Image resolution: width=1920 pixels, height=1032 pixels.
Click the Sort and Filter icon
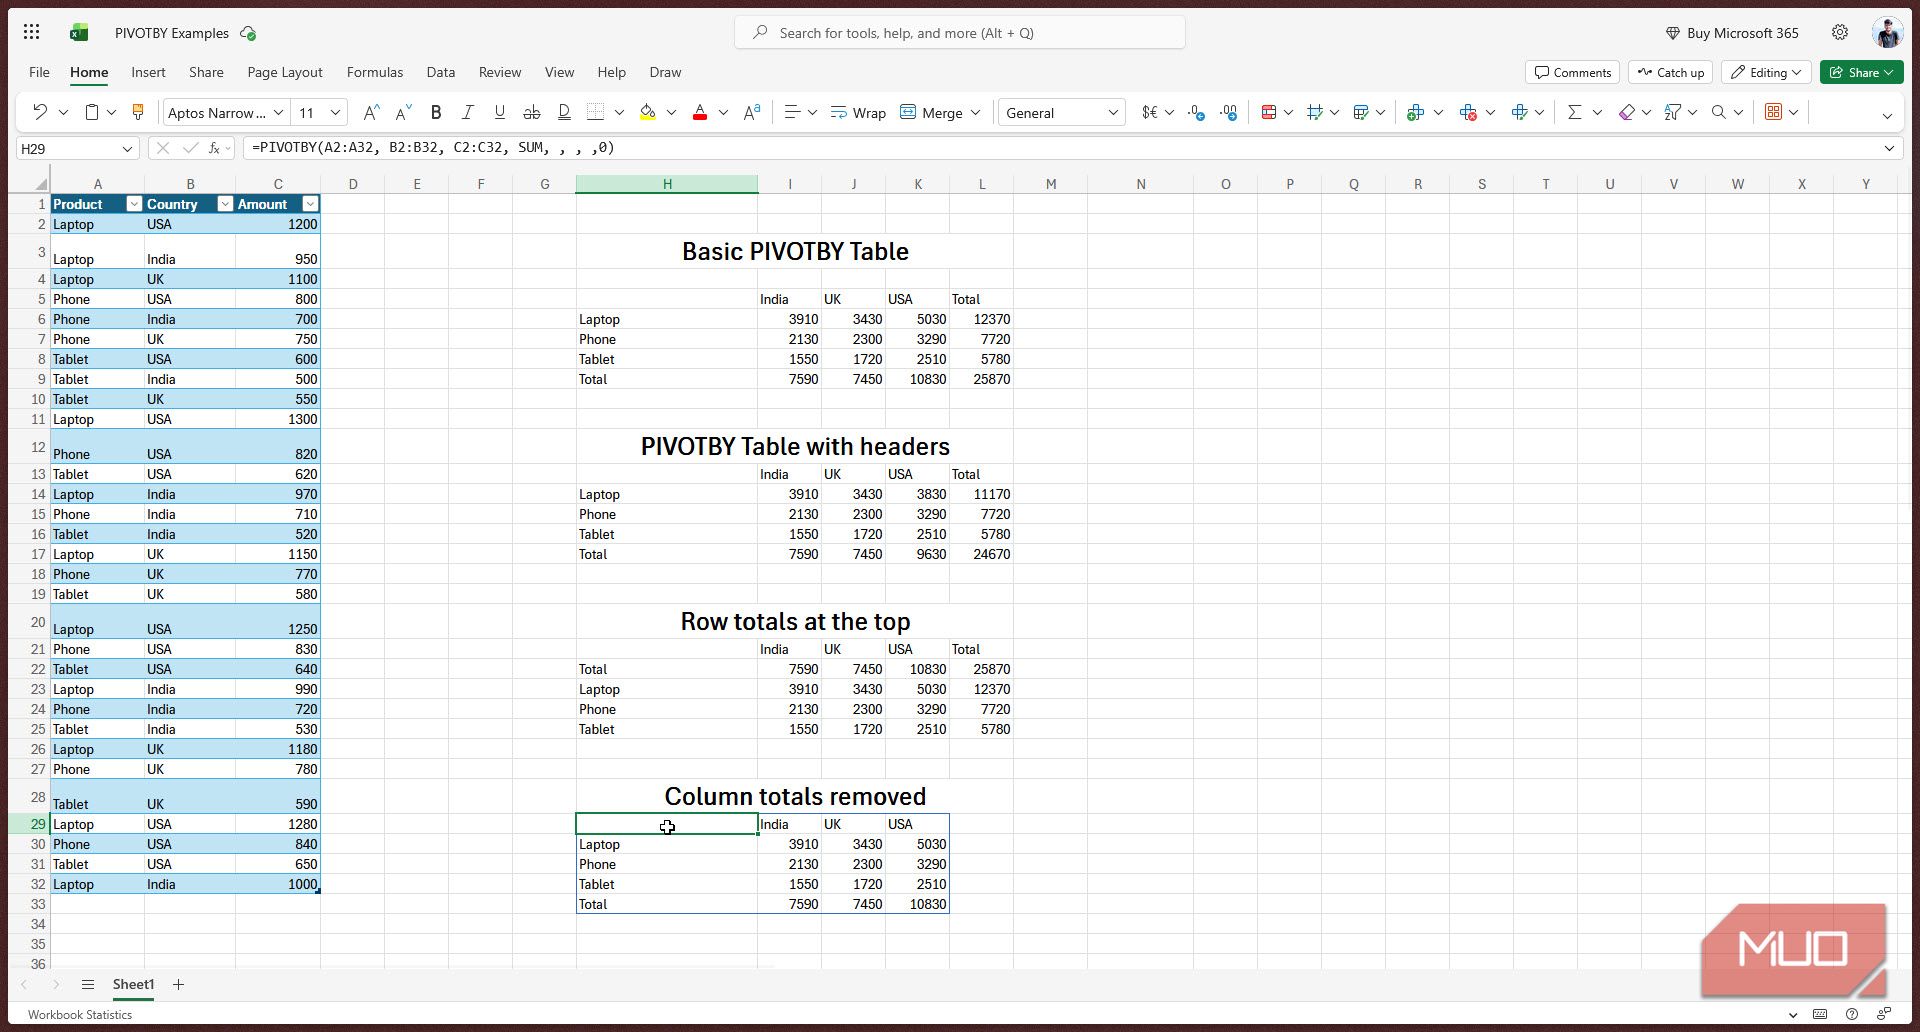[1672, 112]
